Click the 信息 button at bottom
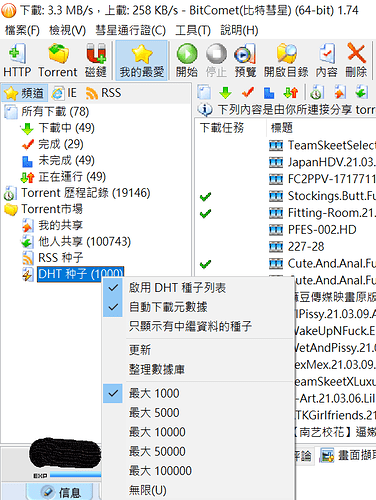This screenshot has height=500, width=376. [60, 492]
